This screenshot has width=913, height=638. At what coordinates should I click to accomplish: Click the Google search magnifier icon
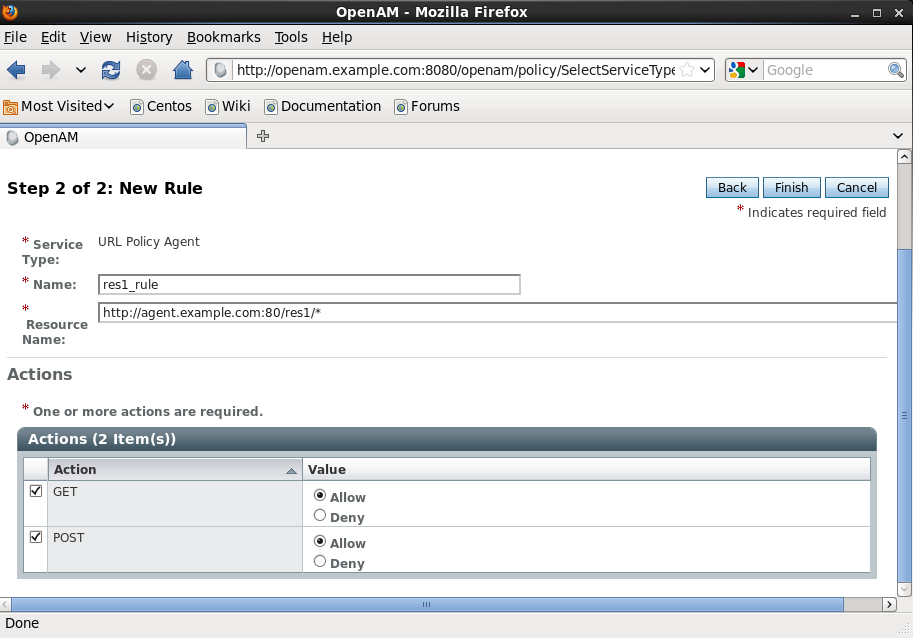click(x=896, y=70)
